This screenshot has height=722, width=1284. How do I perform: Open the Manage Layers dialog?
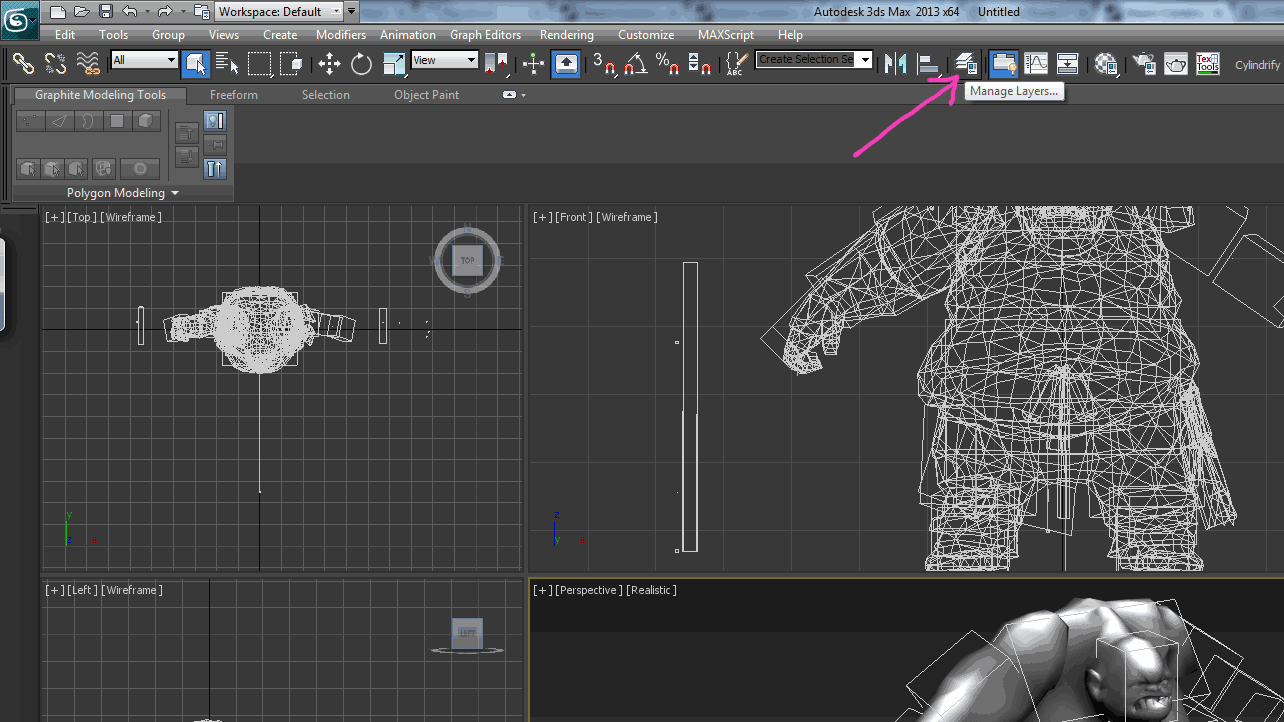pyautogui.click(x=966, y=63)
